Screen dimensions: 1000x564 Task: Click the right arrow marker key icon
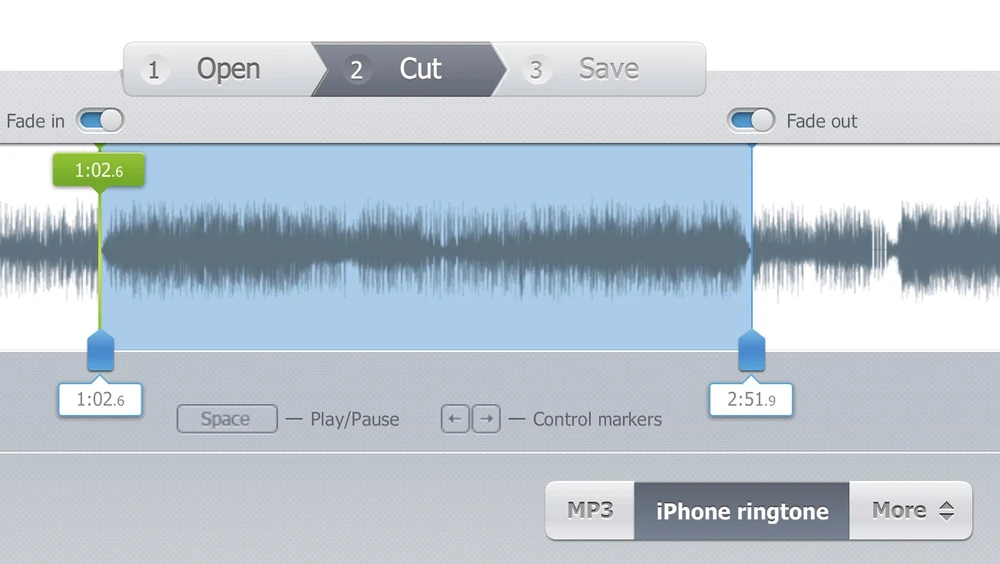[x=487, y=419]
